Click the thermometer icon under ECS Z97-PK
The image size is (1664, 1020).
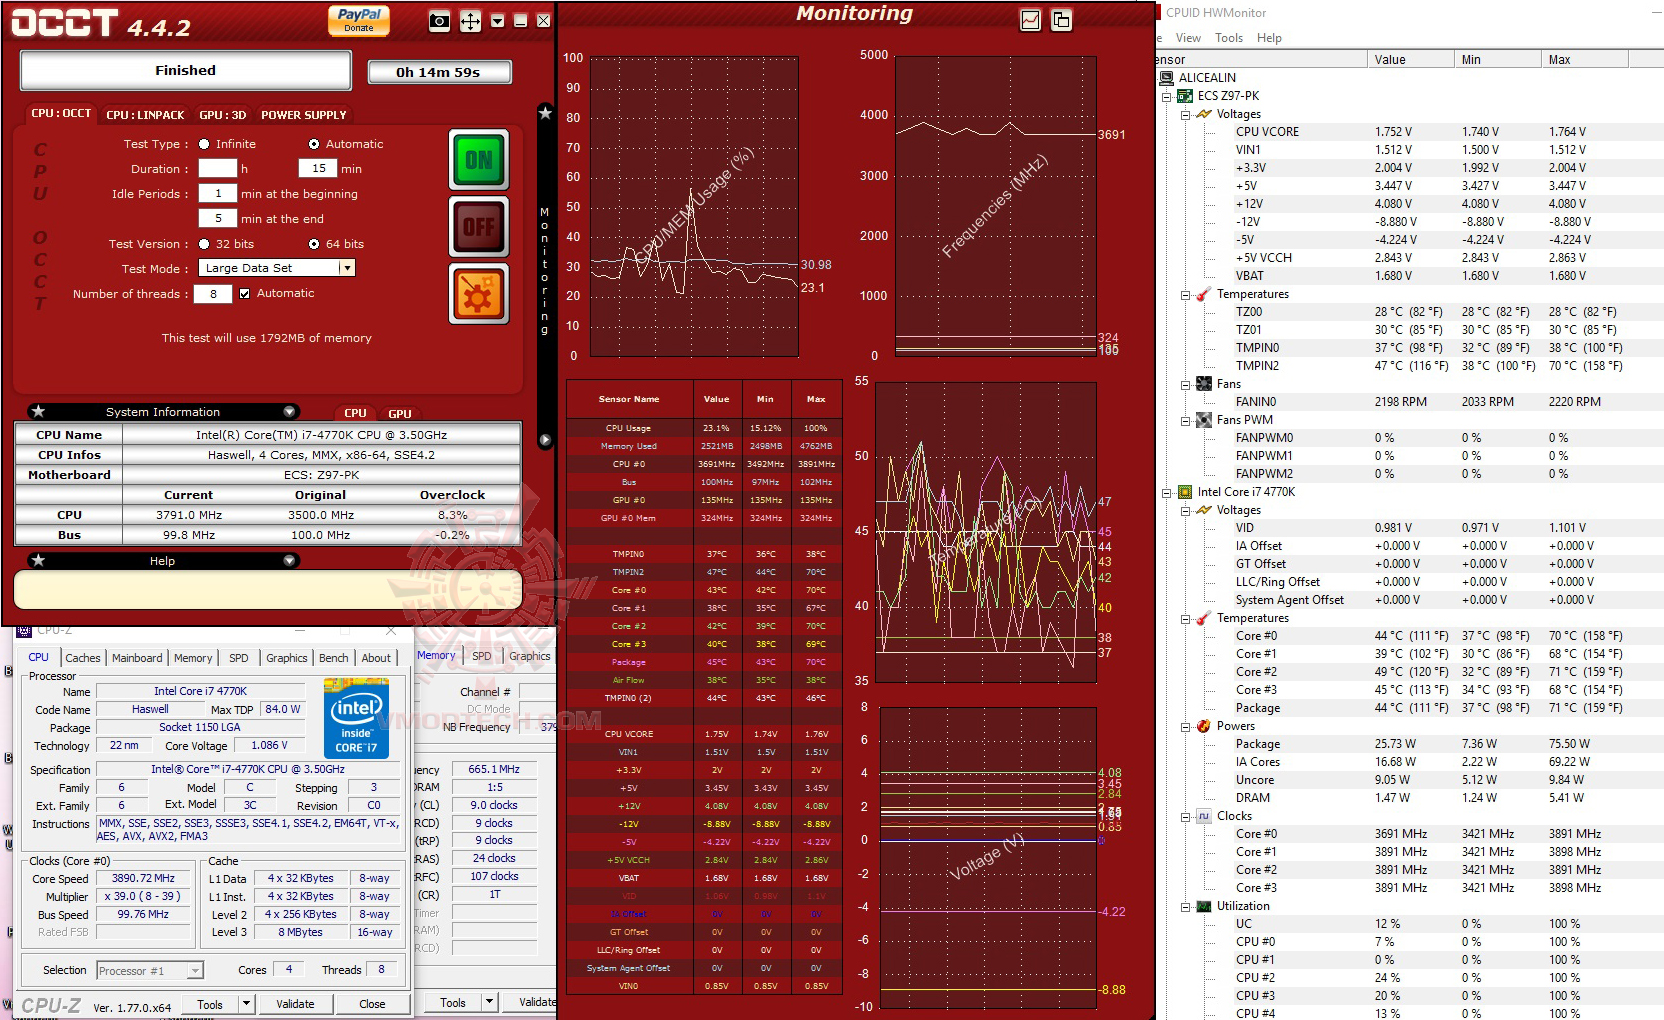(1203, 294)
